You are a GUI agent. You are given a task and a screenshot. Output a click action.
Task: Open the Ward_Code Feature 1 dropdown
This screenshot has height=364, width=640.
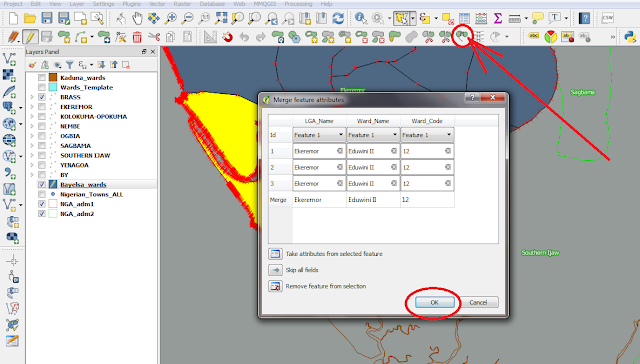click(x=427, y=135)
